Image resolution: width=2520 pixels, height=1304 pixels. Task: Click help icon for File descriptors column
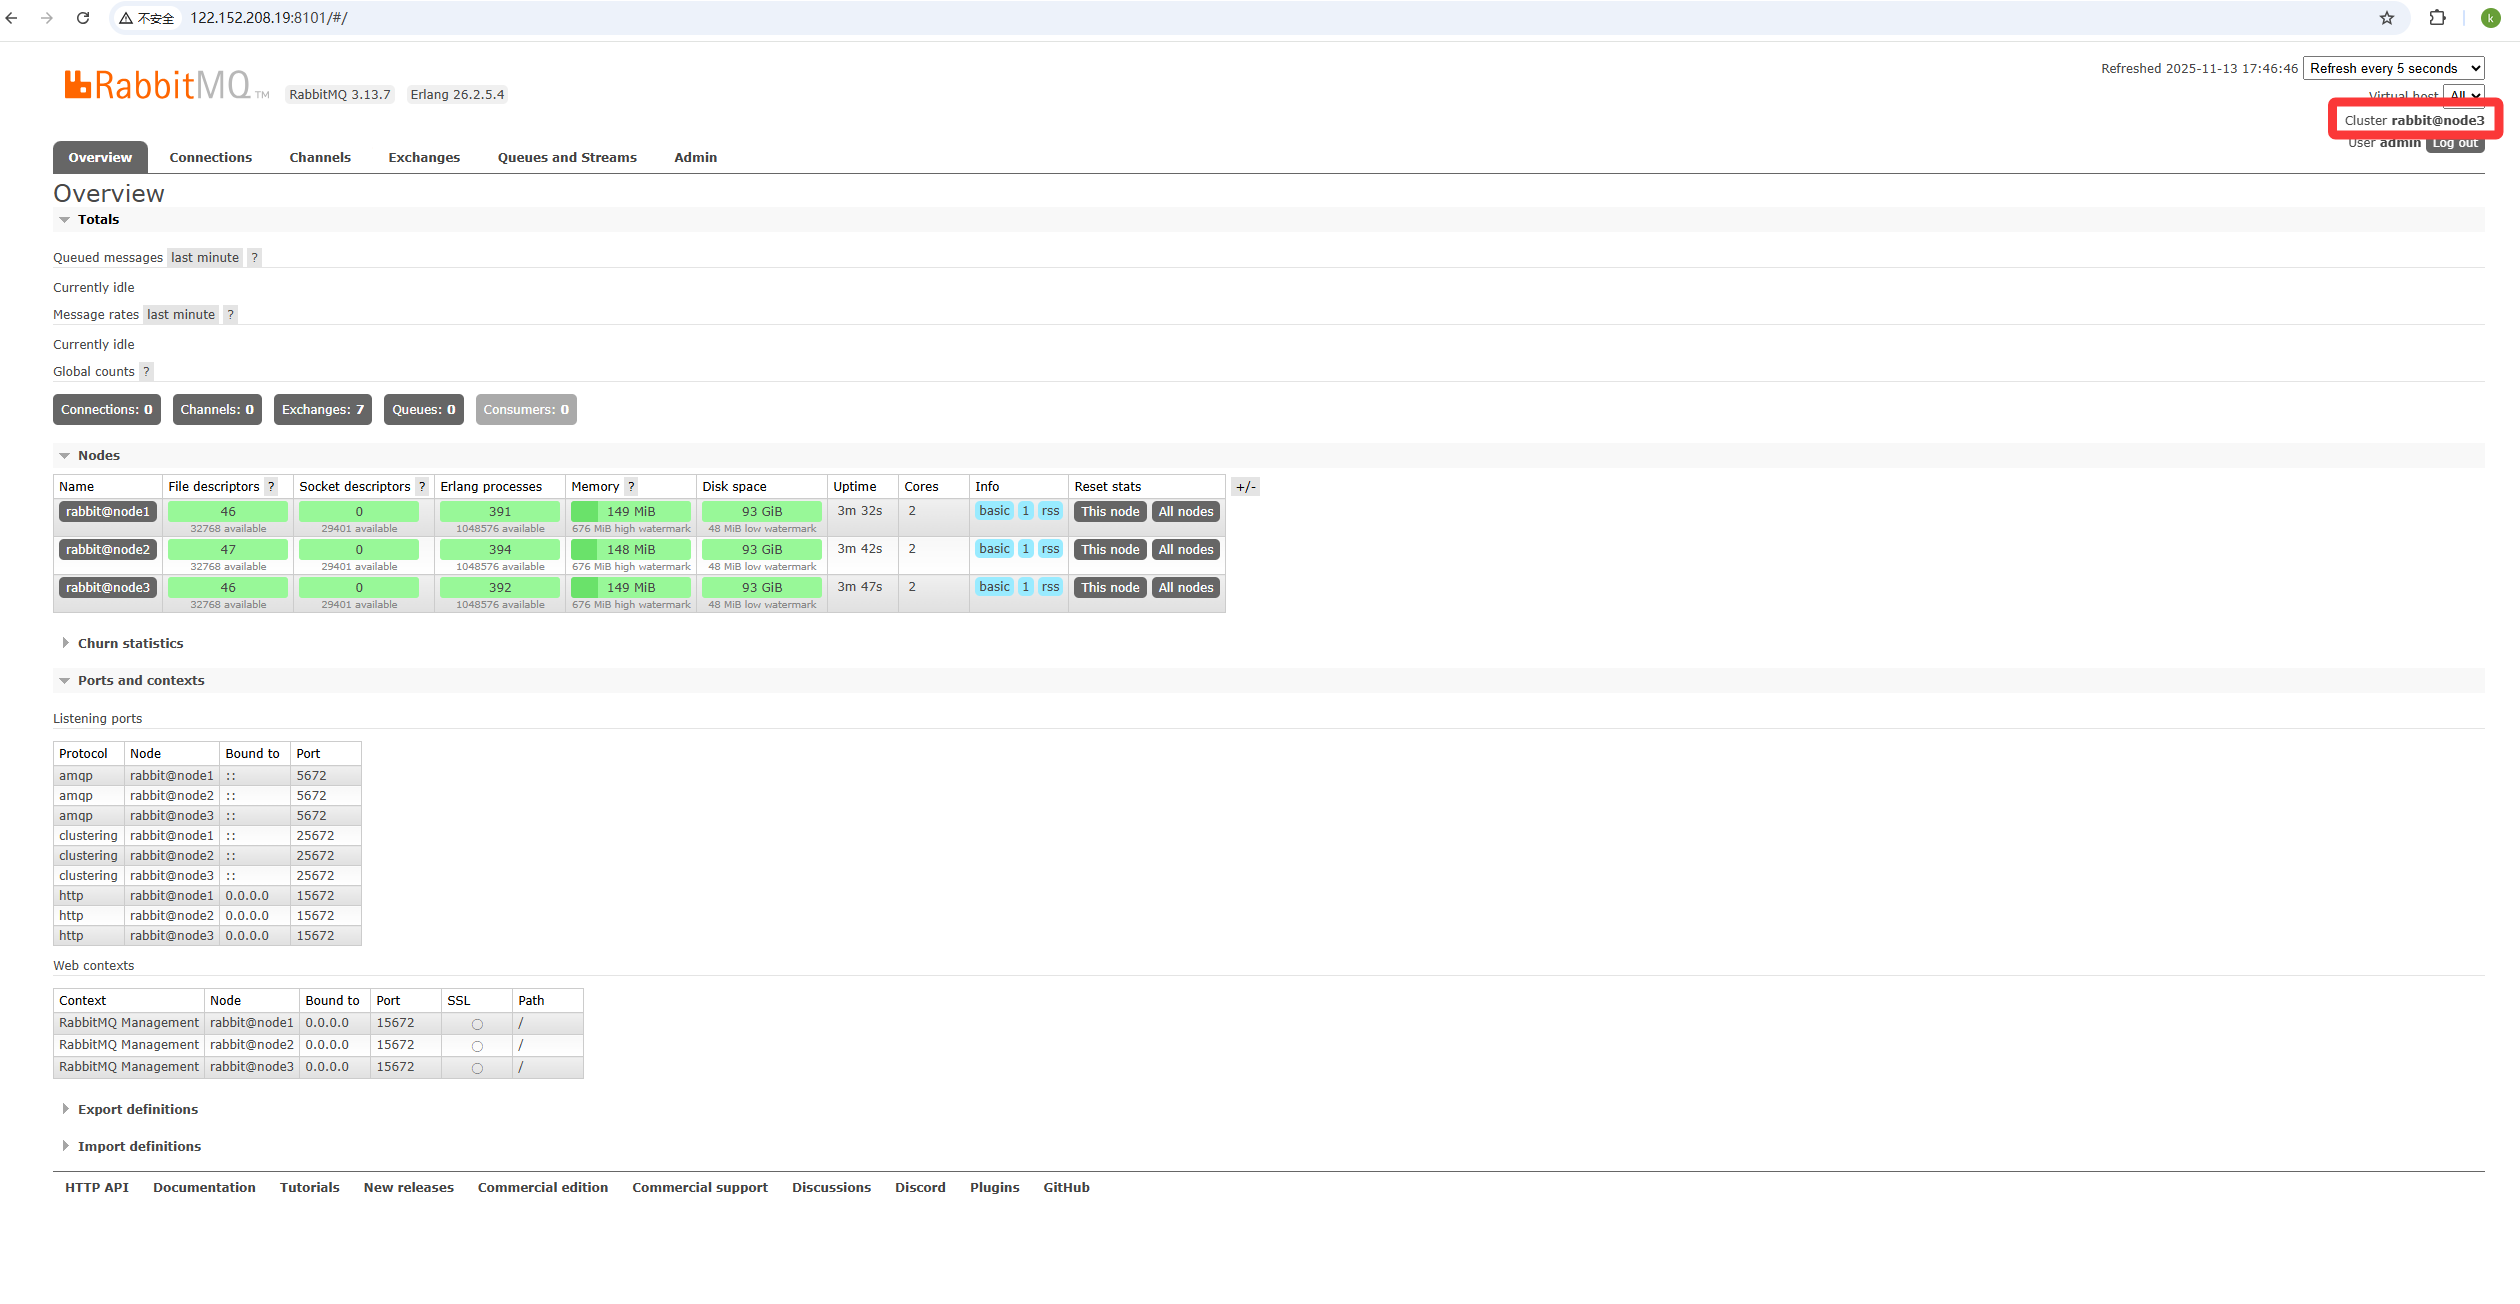270,487
